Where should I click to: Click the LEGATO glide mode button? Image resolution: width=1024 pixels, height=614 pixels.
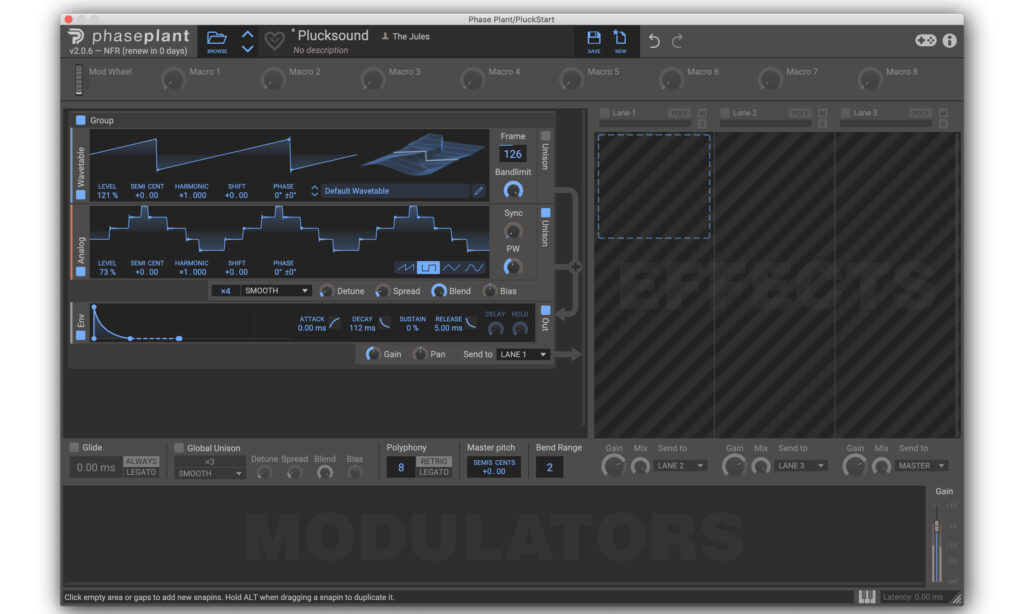pos(141,472)
